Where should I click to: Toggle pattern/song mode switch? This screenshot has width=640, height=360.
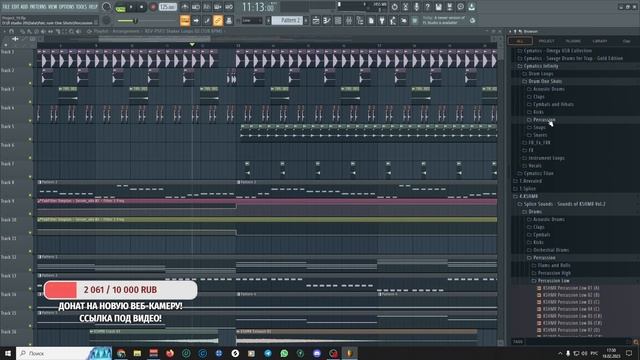(120, 8)
